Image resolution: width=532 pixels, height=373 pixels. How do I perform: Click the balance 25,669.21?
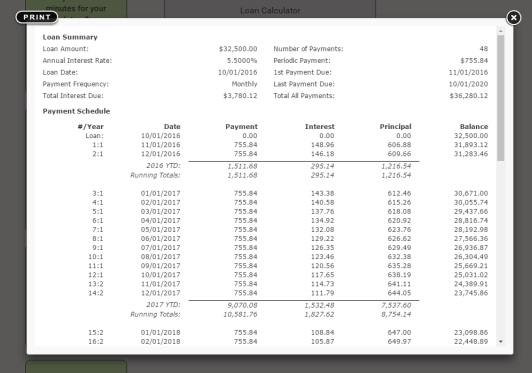click(x=471, y=266)
